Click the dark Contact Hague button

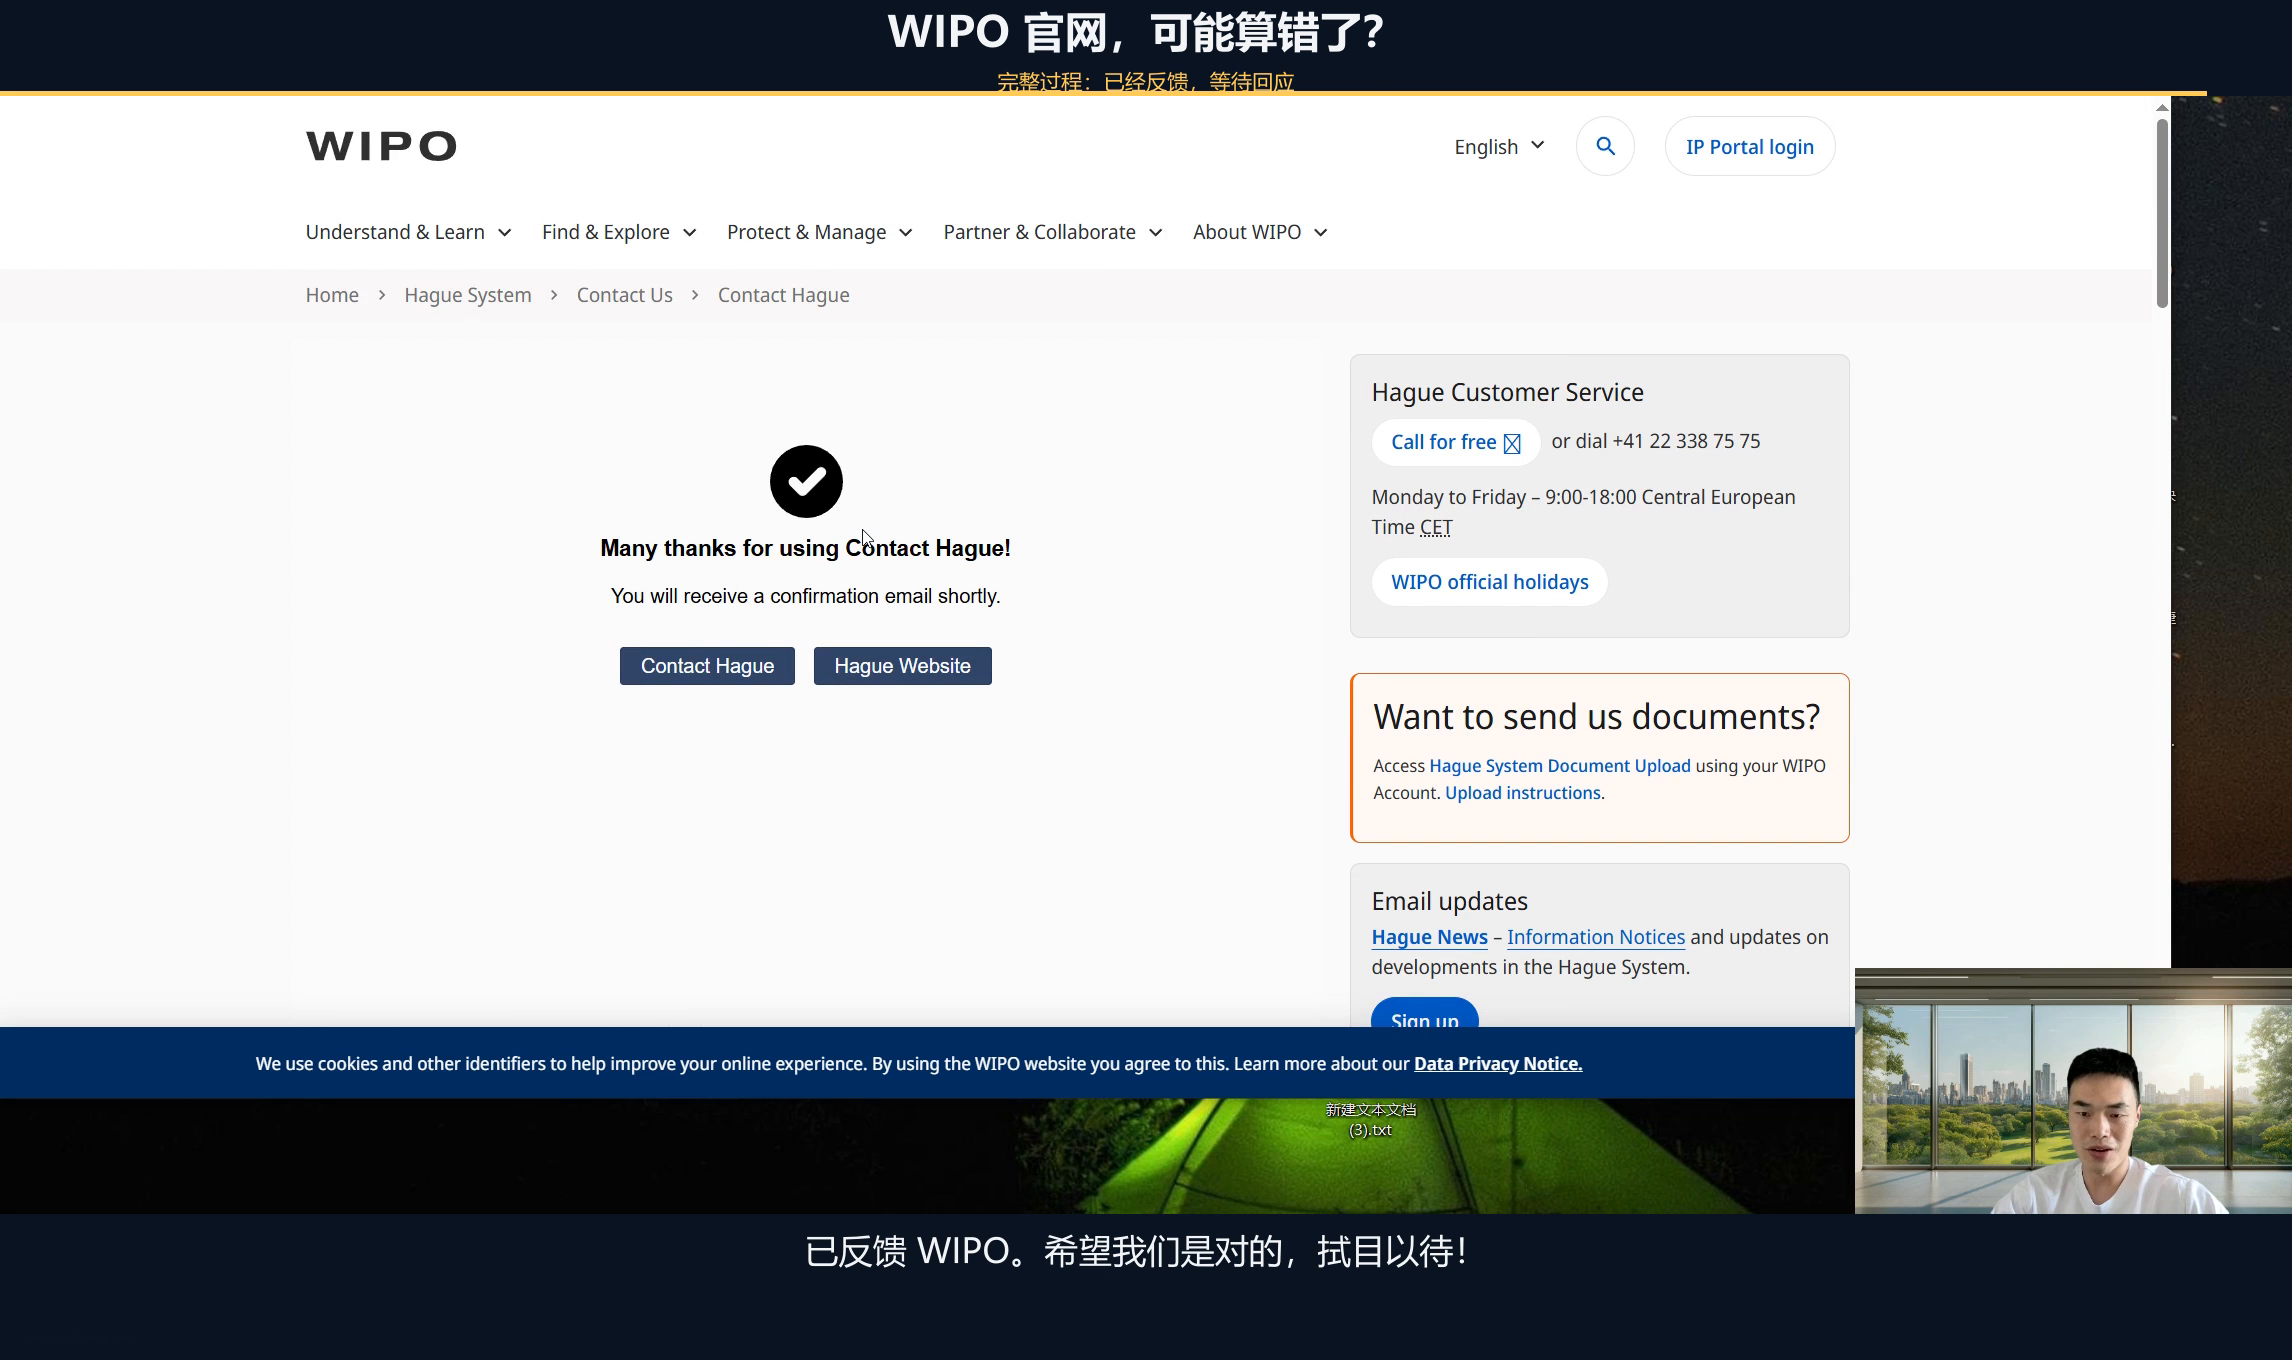tap(707, 666)
